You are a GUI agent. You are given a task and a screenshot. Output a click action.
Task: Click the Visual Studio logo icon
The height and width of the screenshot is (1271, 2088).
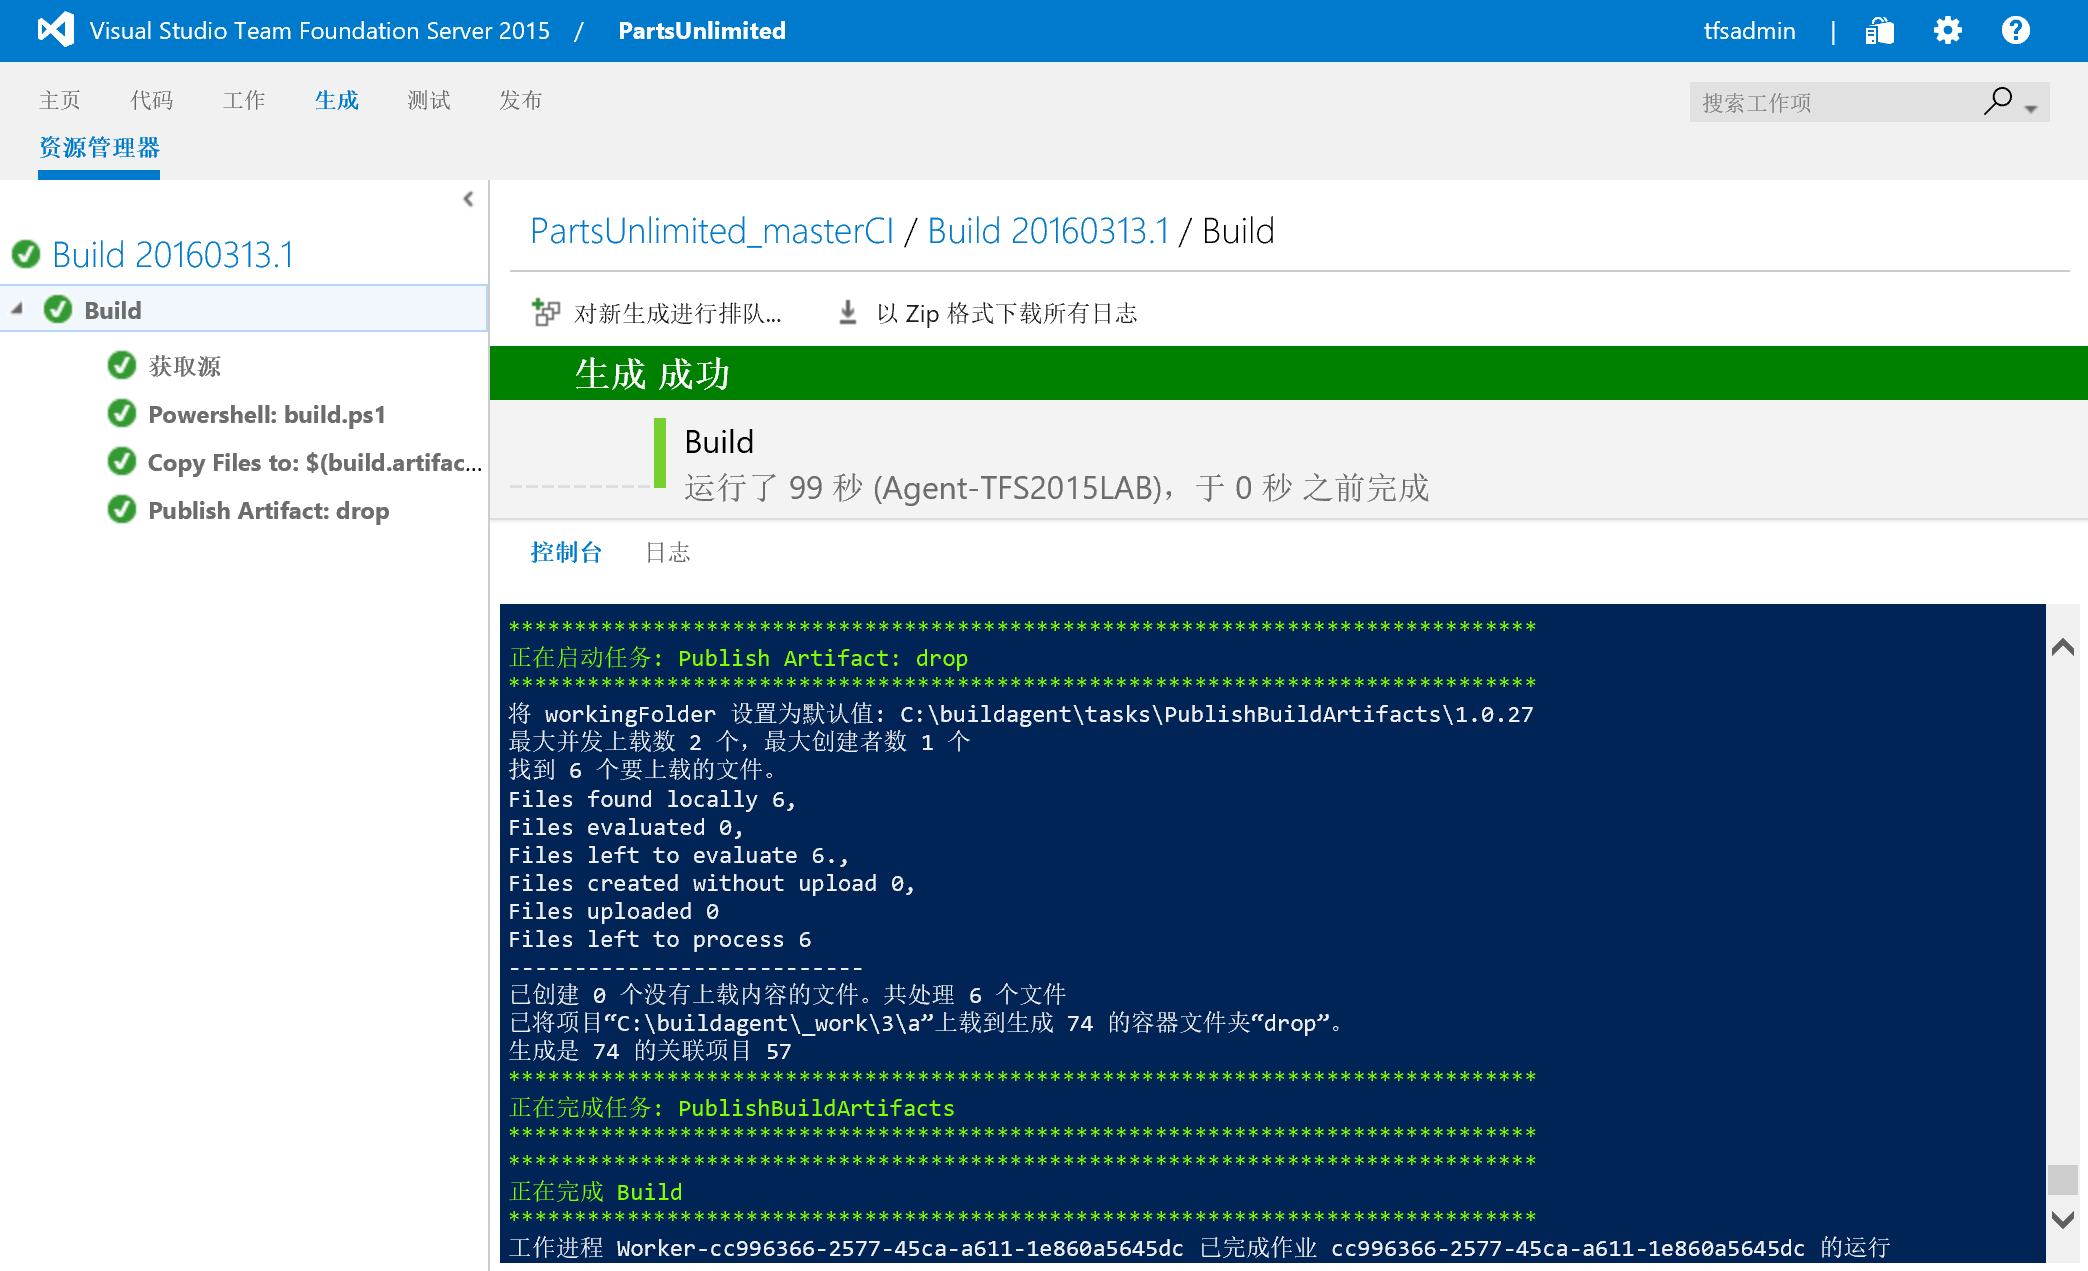(56, 30)
